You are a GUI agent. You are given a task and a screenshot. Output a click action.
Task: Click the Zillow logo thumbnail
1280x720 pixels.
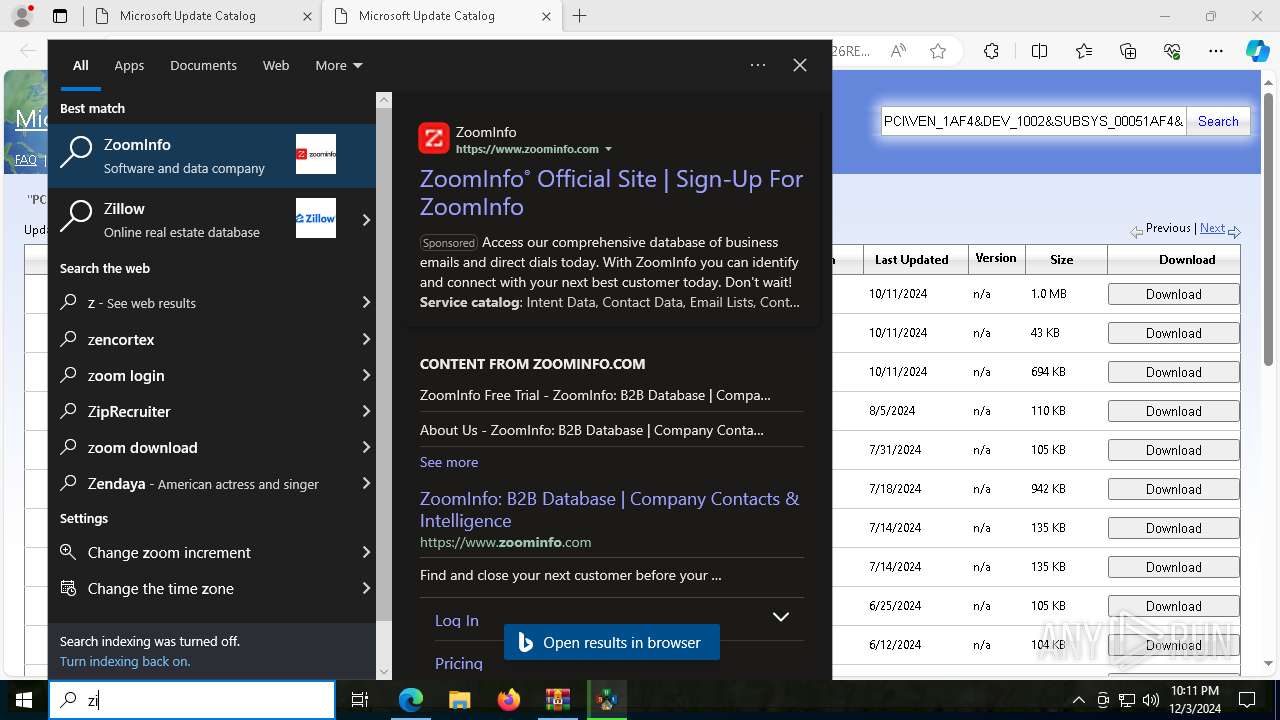click(x=316, y=218)
